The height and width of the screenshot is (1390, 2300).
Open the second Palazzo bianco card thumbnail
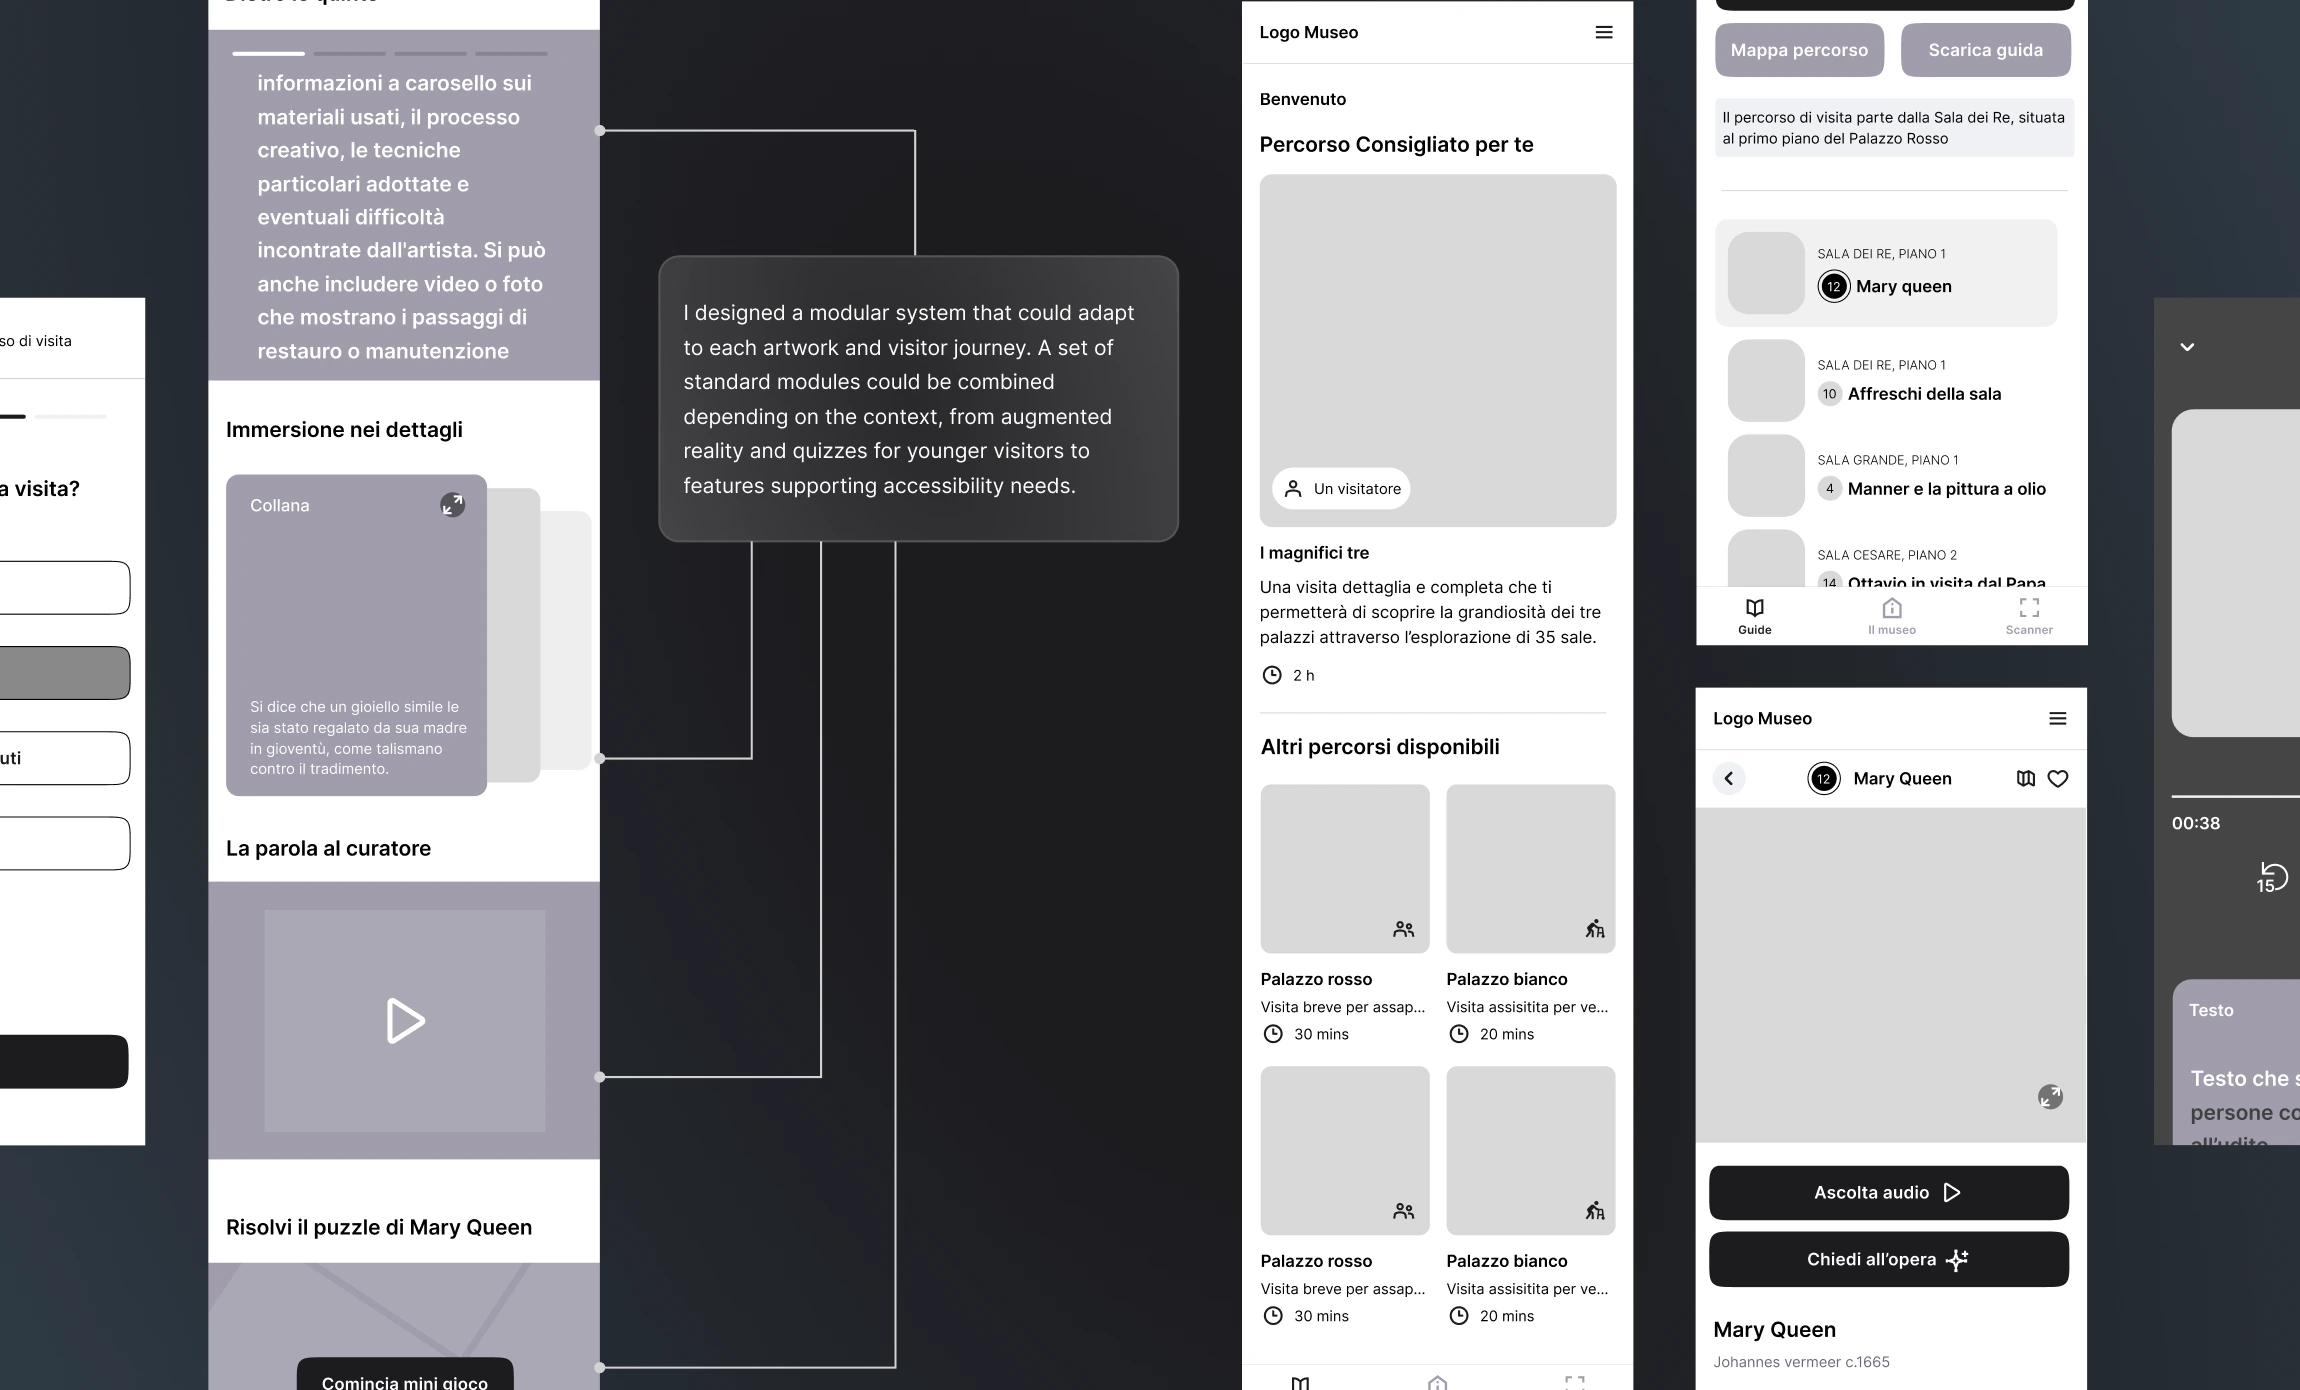(1531, 1151)
